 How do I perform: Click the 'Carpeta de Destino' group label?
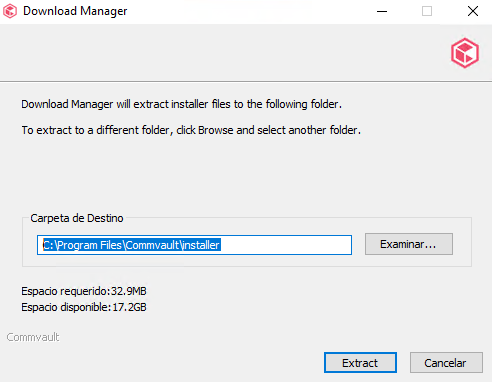tap(77, 218)
